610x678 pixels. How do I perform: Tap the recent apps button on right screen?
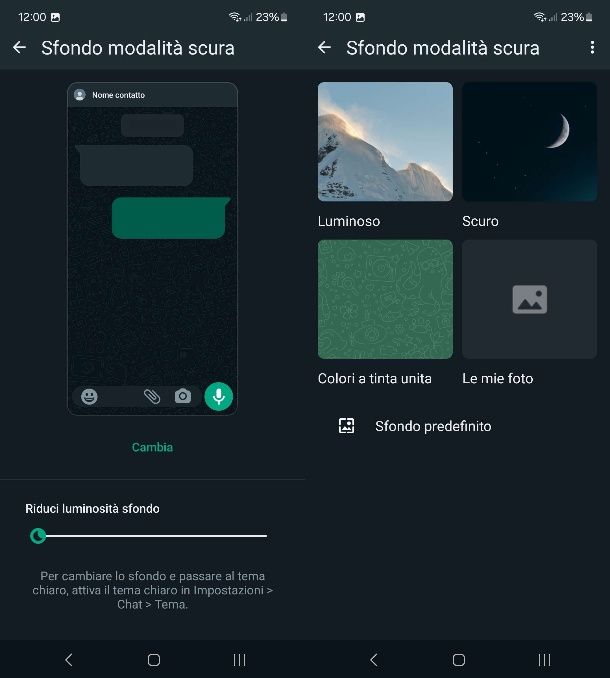pyautogui.click(x=544, y=660)
